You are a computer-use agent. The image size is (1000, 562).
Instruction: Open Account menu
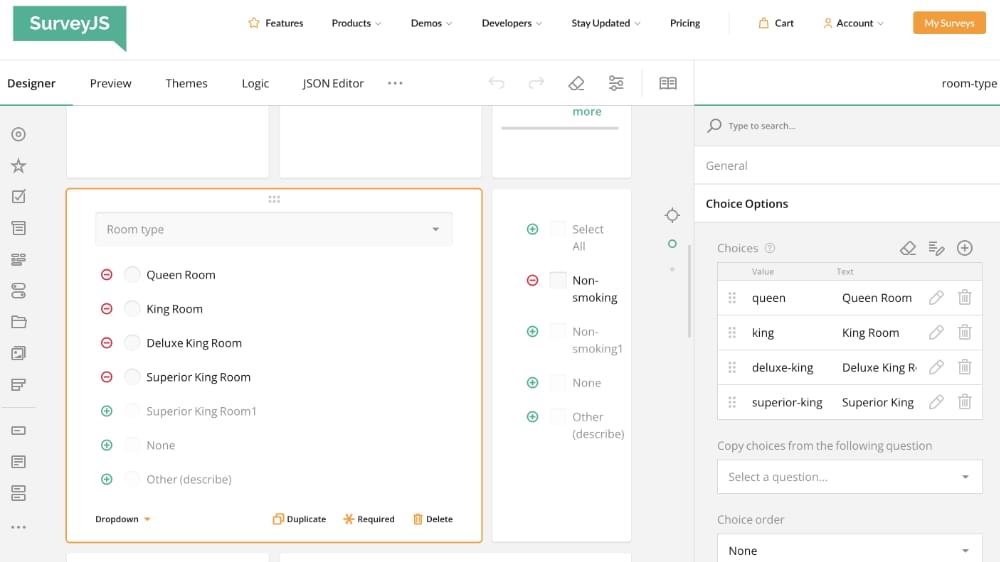pos(853,23)
